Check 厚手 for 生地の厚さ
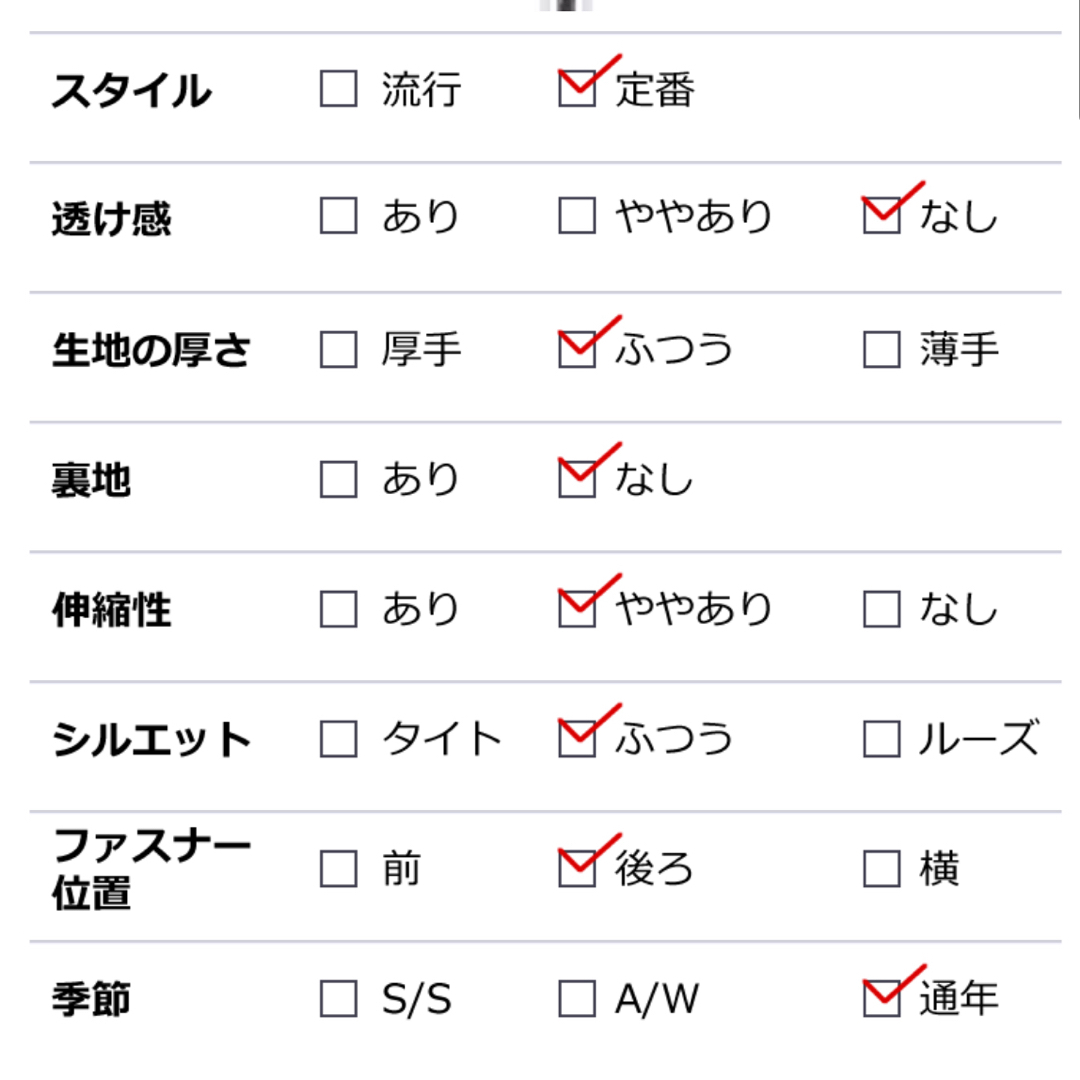This screenshot has height=1080, width=1080. (x=338, y=349)
